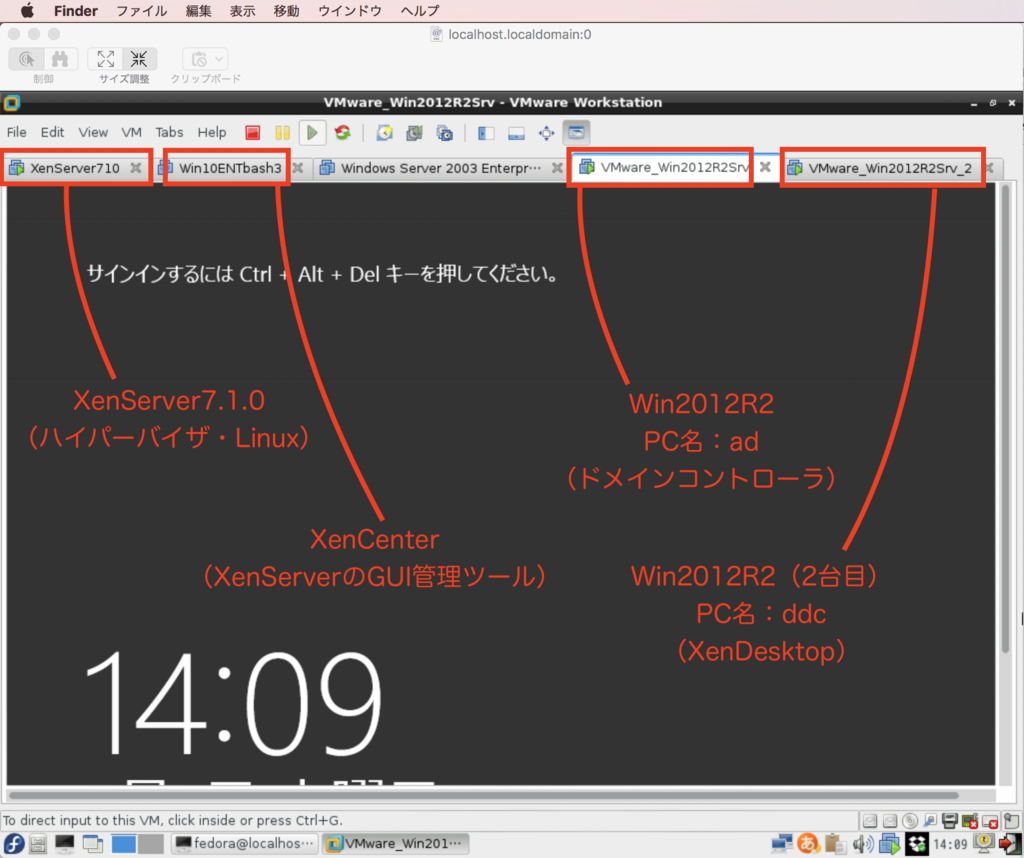Open the 移動 menu in the macOS bar

[286, 10]
